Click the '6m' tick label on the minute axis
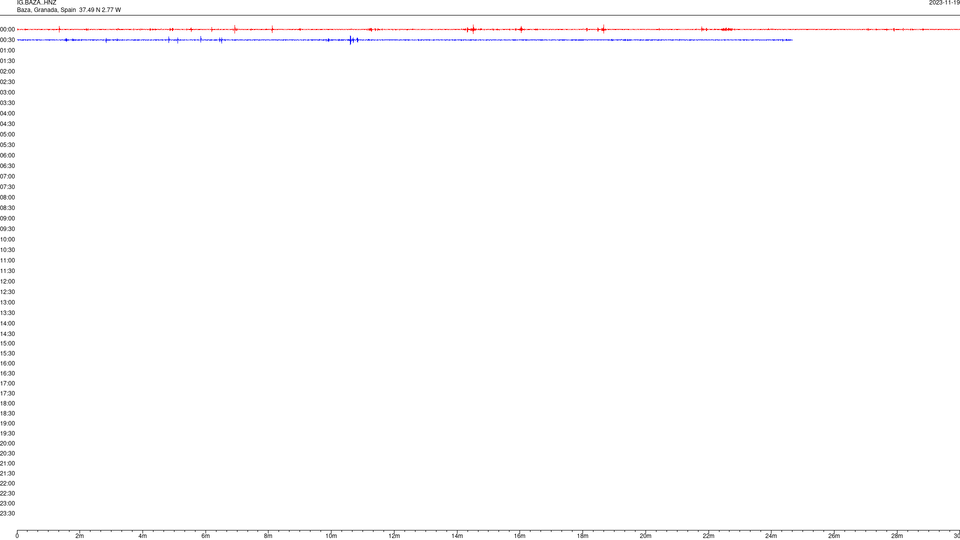The height and width of the screenshot is (540, 960). pos(206,536)
